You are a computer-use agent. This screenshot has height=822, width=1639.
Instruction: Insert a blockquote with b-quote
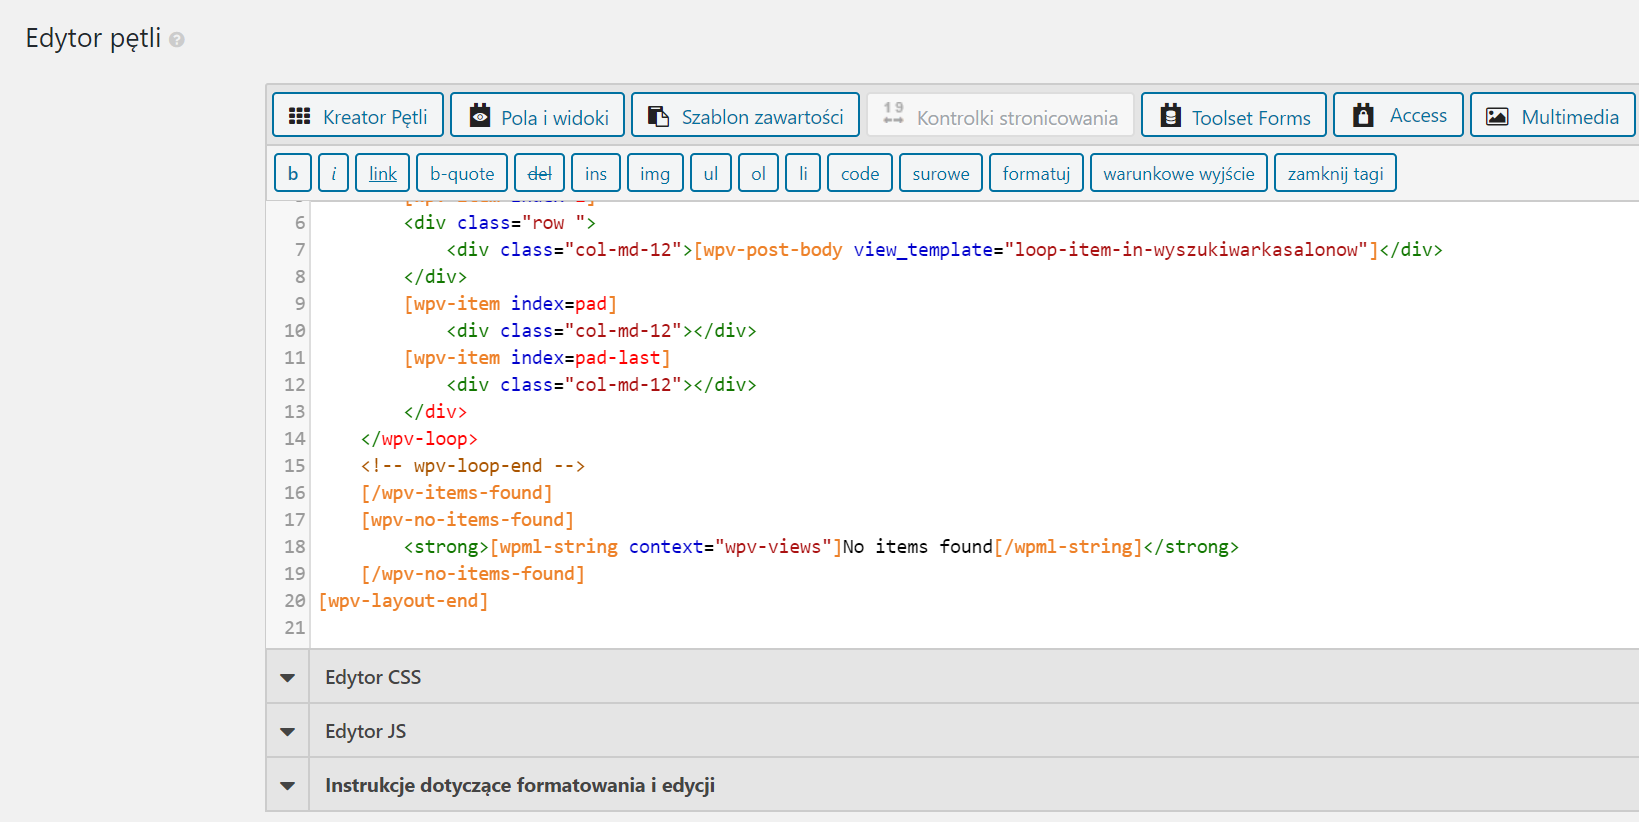pyautogui.click(x=462, y=173)
